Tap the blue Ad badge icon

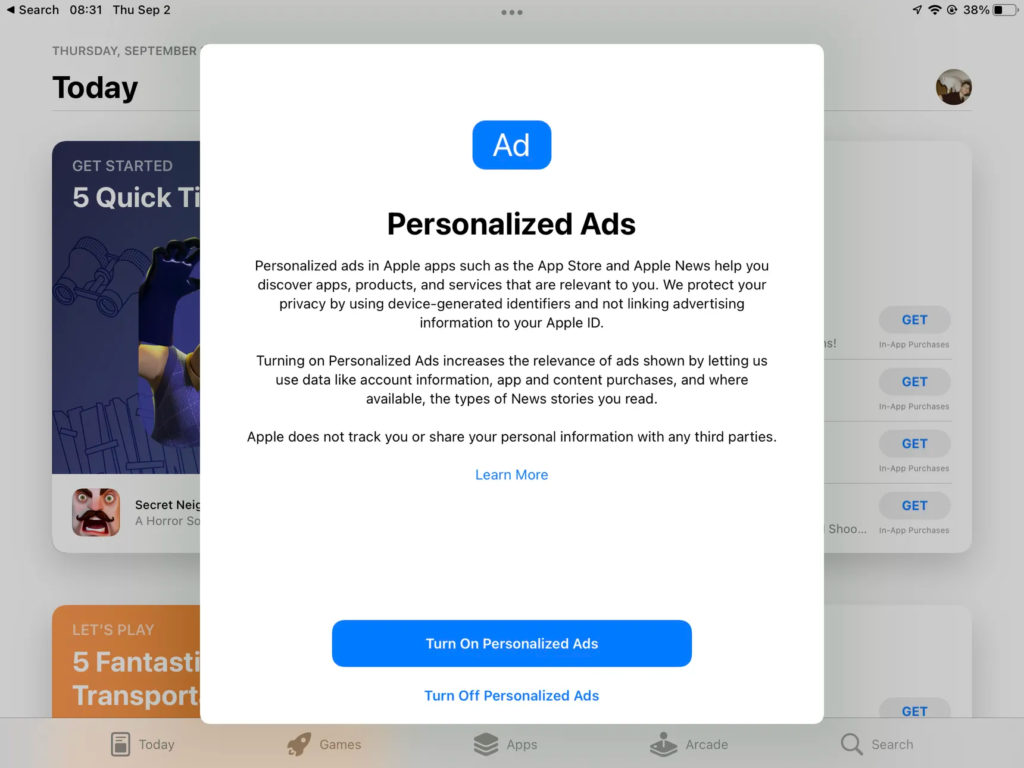pos(511,145)
